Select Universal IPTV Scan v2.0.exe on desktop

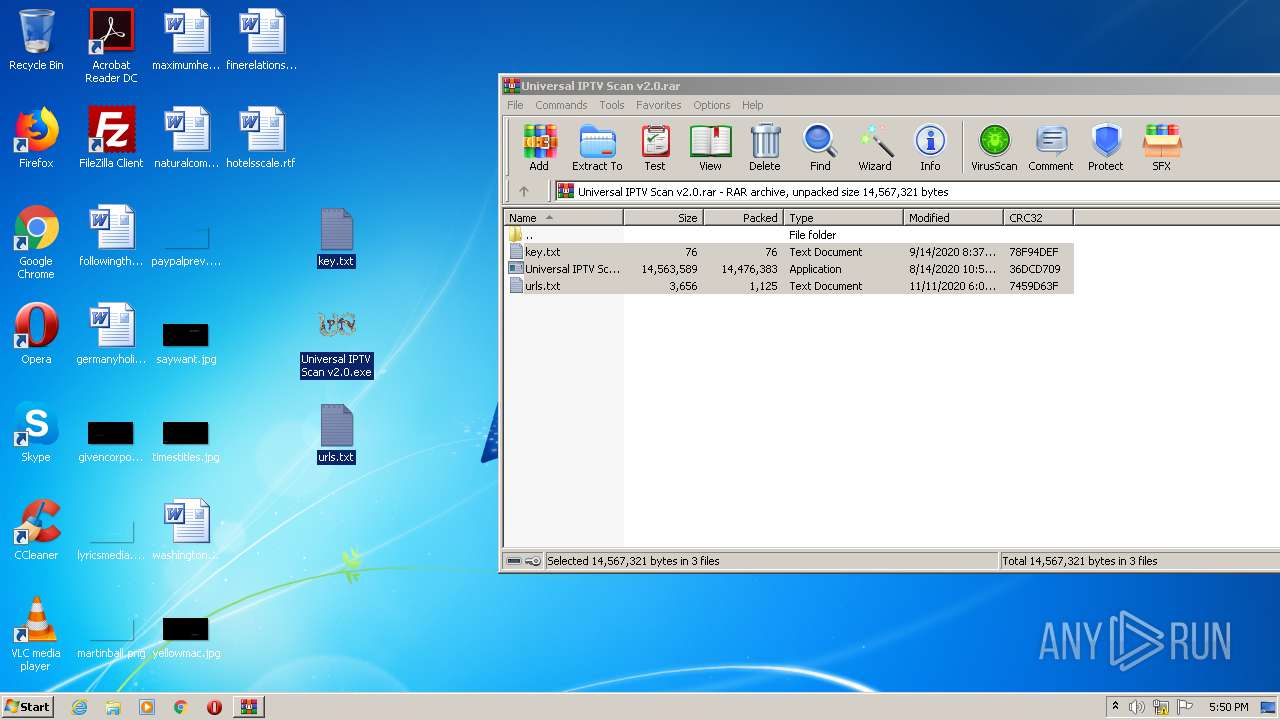(336, 344)
